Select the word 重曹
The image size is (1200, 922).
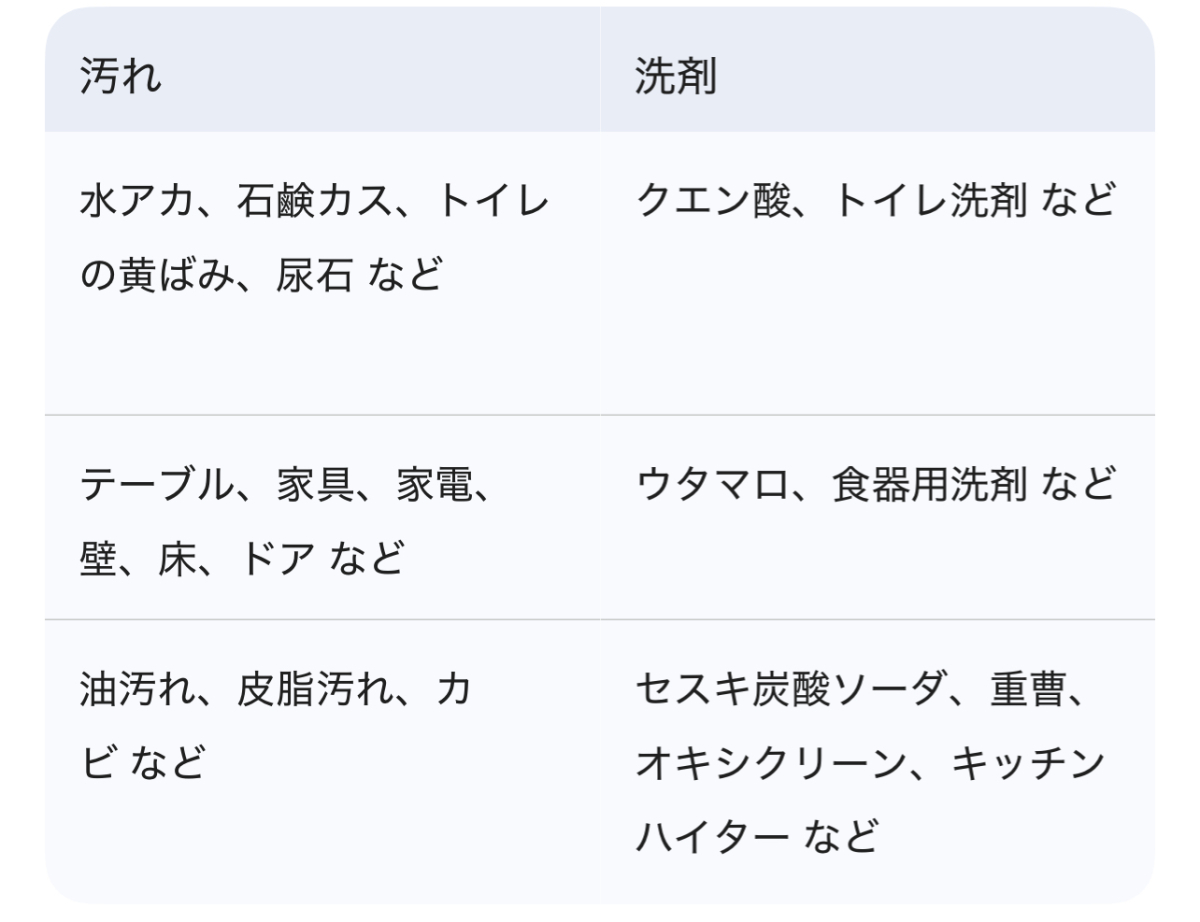pos(1028,691)
